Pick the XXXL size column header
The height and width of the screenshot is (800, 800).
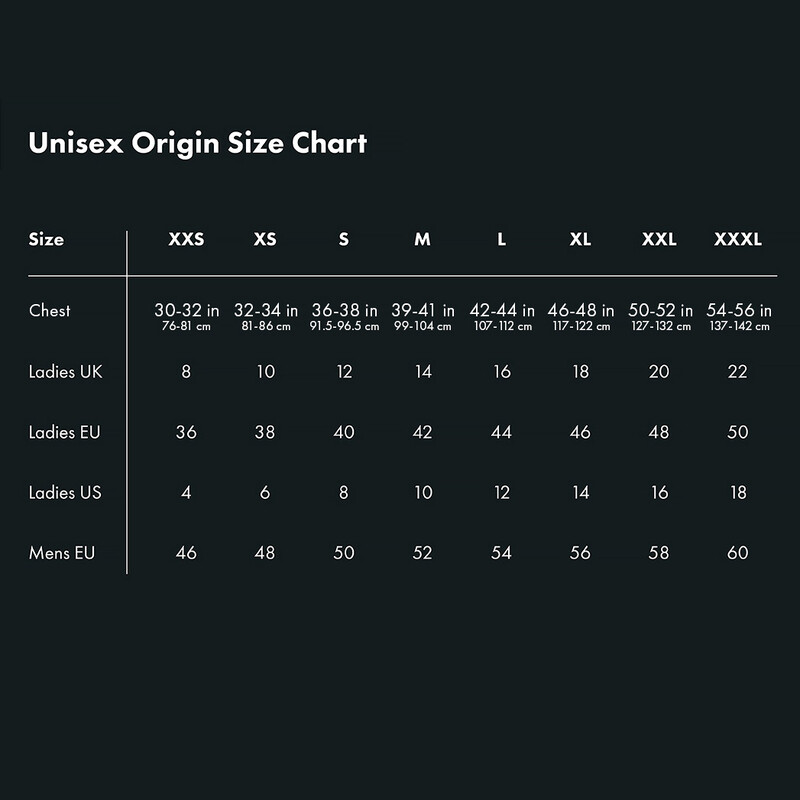(738, 240)
